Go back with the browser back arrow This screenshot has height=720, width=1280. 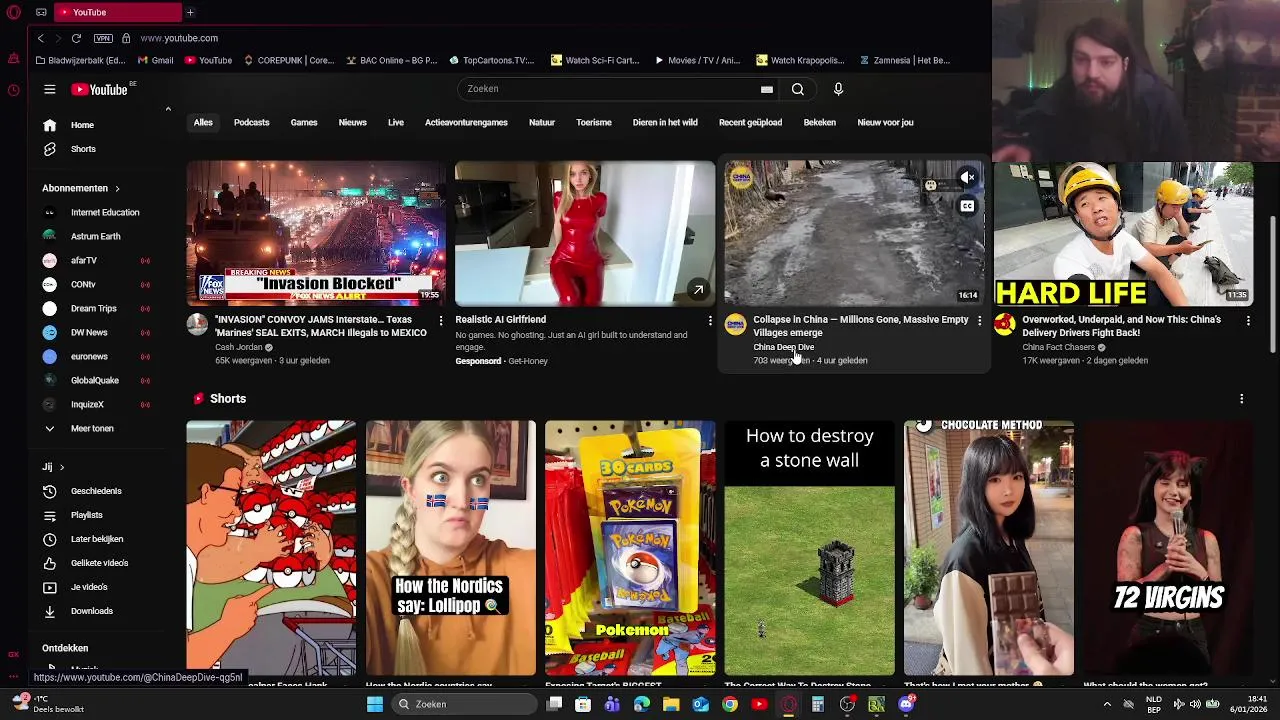click(40, 38)
